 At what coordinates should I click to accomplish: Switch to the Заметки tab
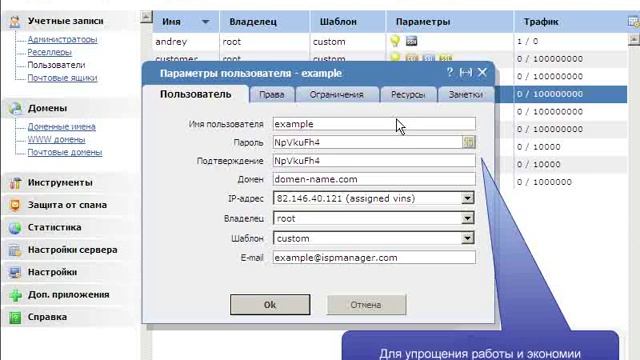pos(466,95)
